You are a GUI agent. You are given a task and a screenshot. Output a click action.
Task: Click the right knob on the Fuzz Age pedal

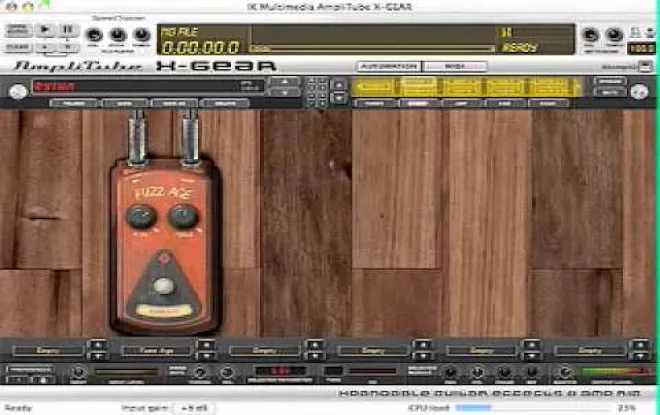tap(183, 216)
